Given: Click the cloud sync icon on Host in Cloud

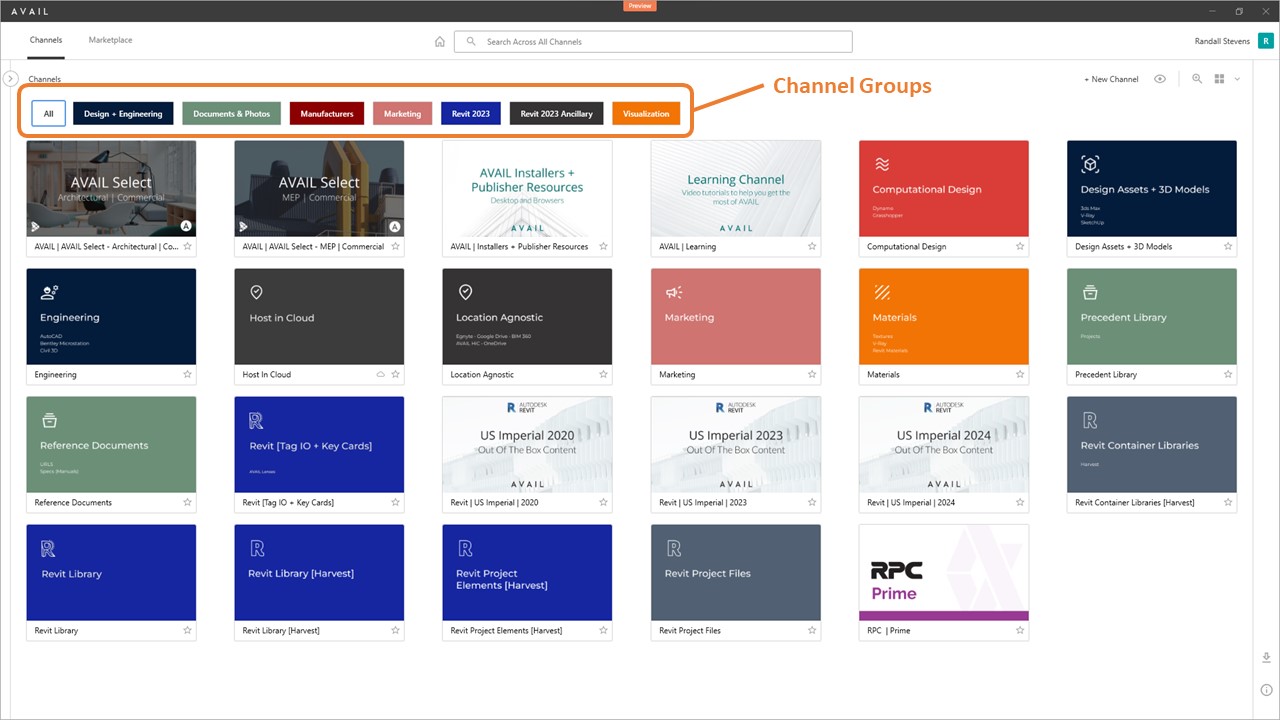Looking at the screenshot, I should 380,374.
